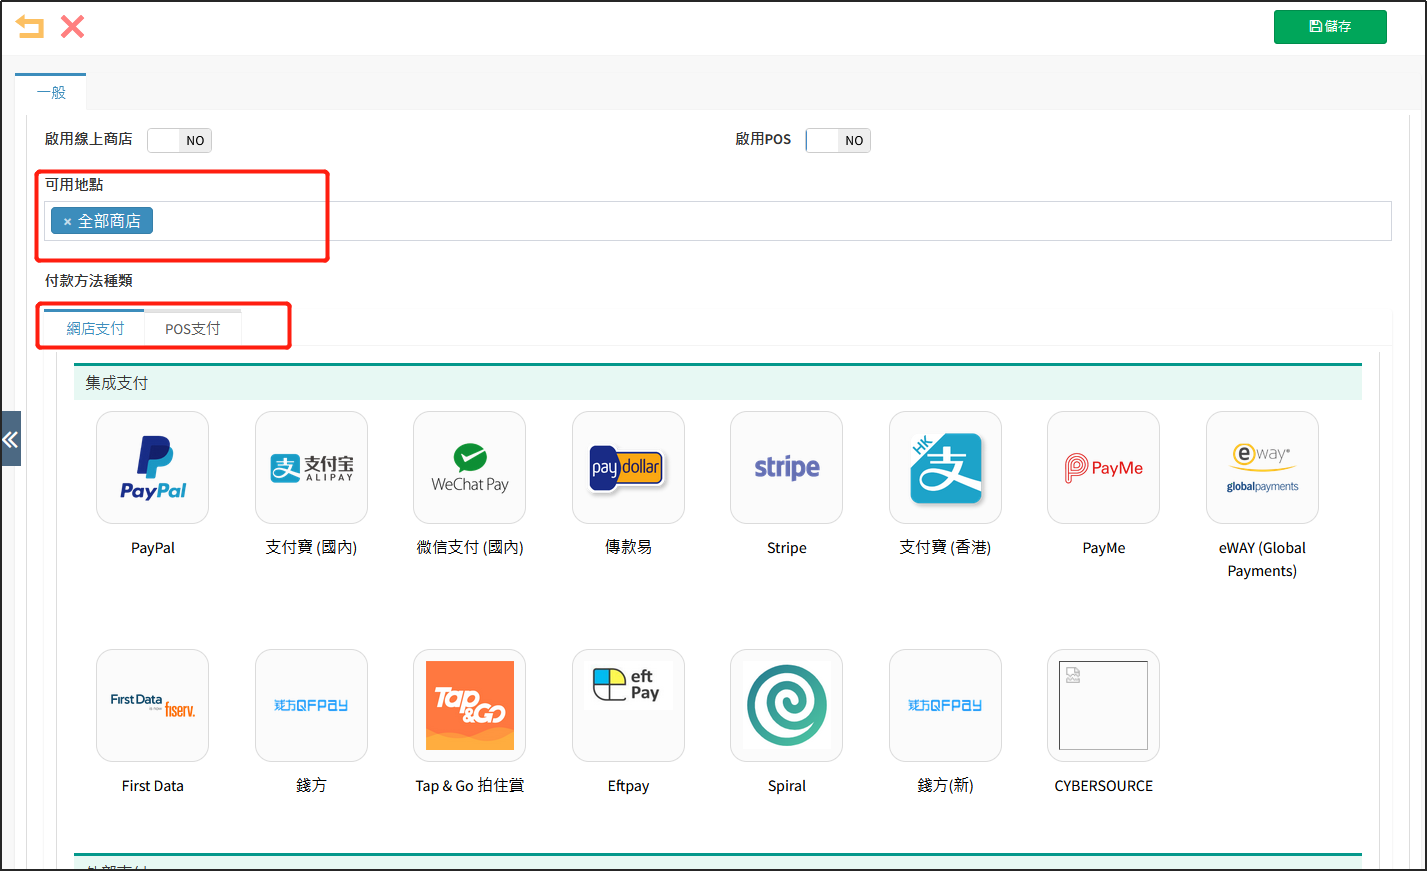Choose the Alipay Hong Kong icon
The height and width of the screenshot is (871, 1427).
pyautogui.click(x=945, y=467)
